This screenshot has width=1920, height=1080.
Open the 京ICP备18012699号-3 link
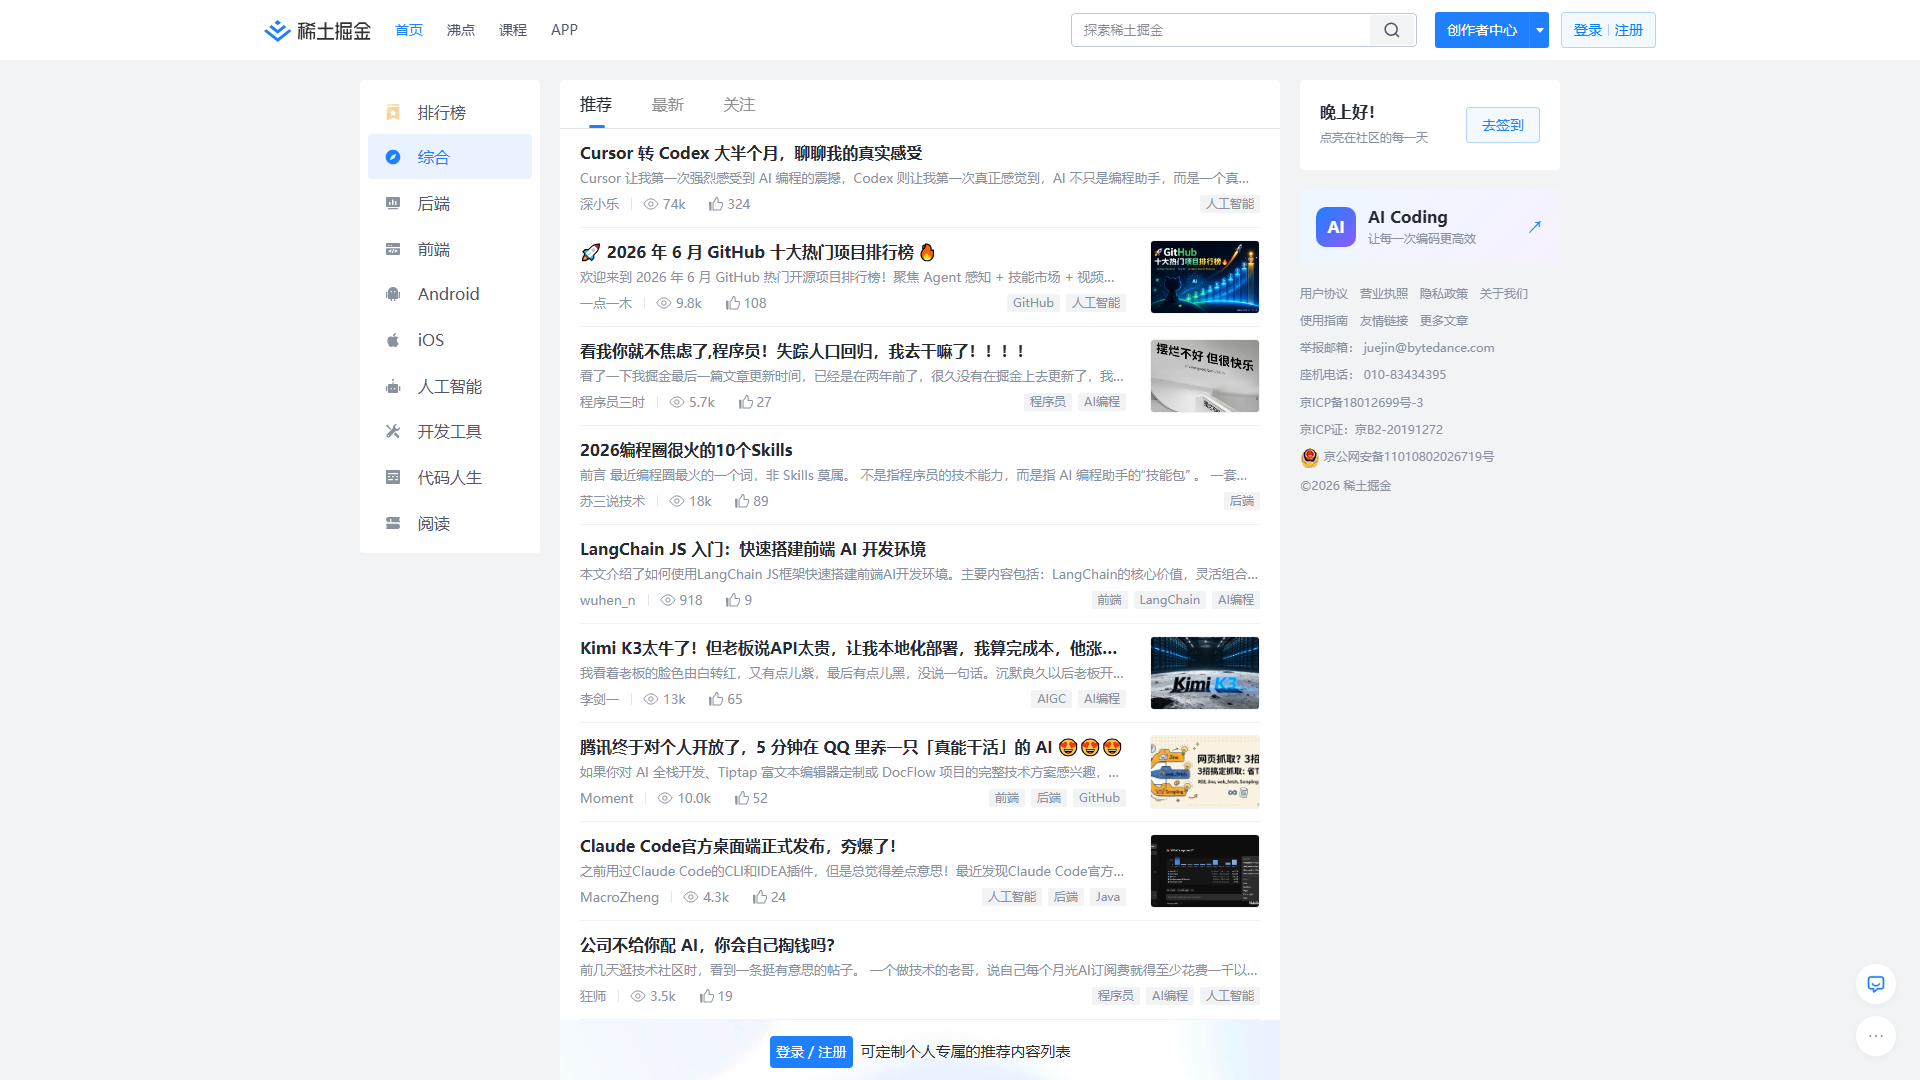pos(1362,403)
